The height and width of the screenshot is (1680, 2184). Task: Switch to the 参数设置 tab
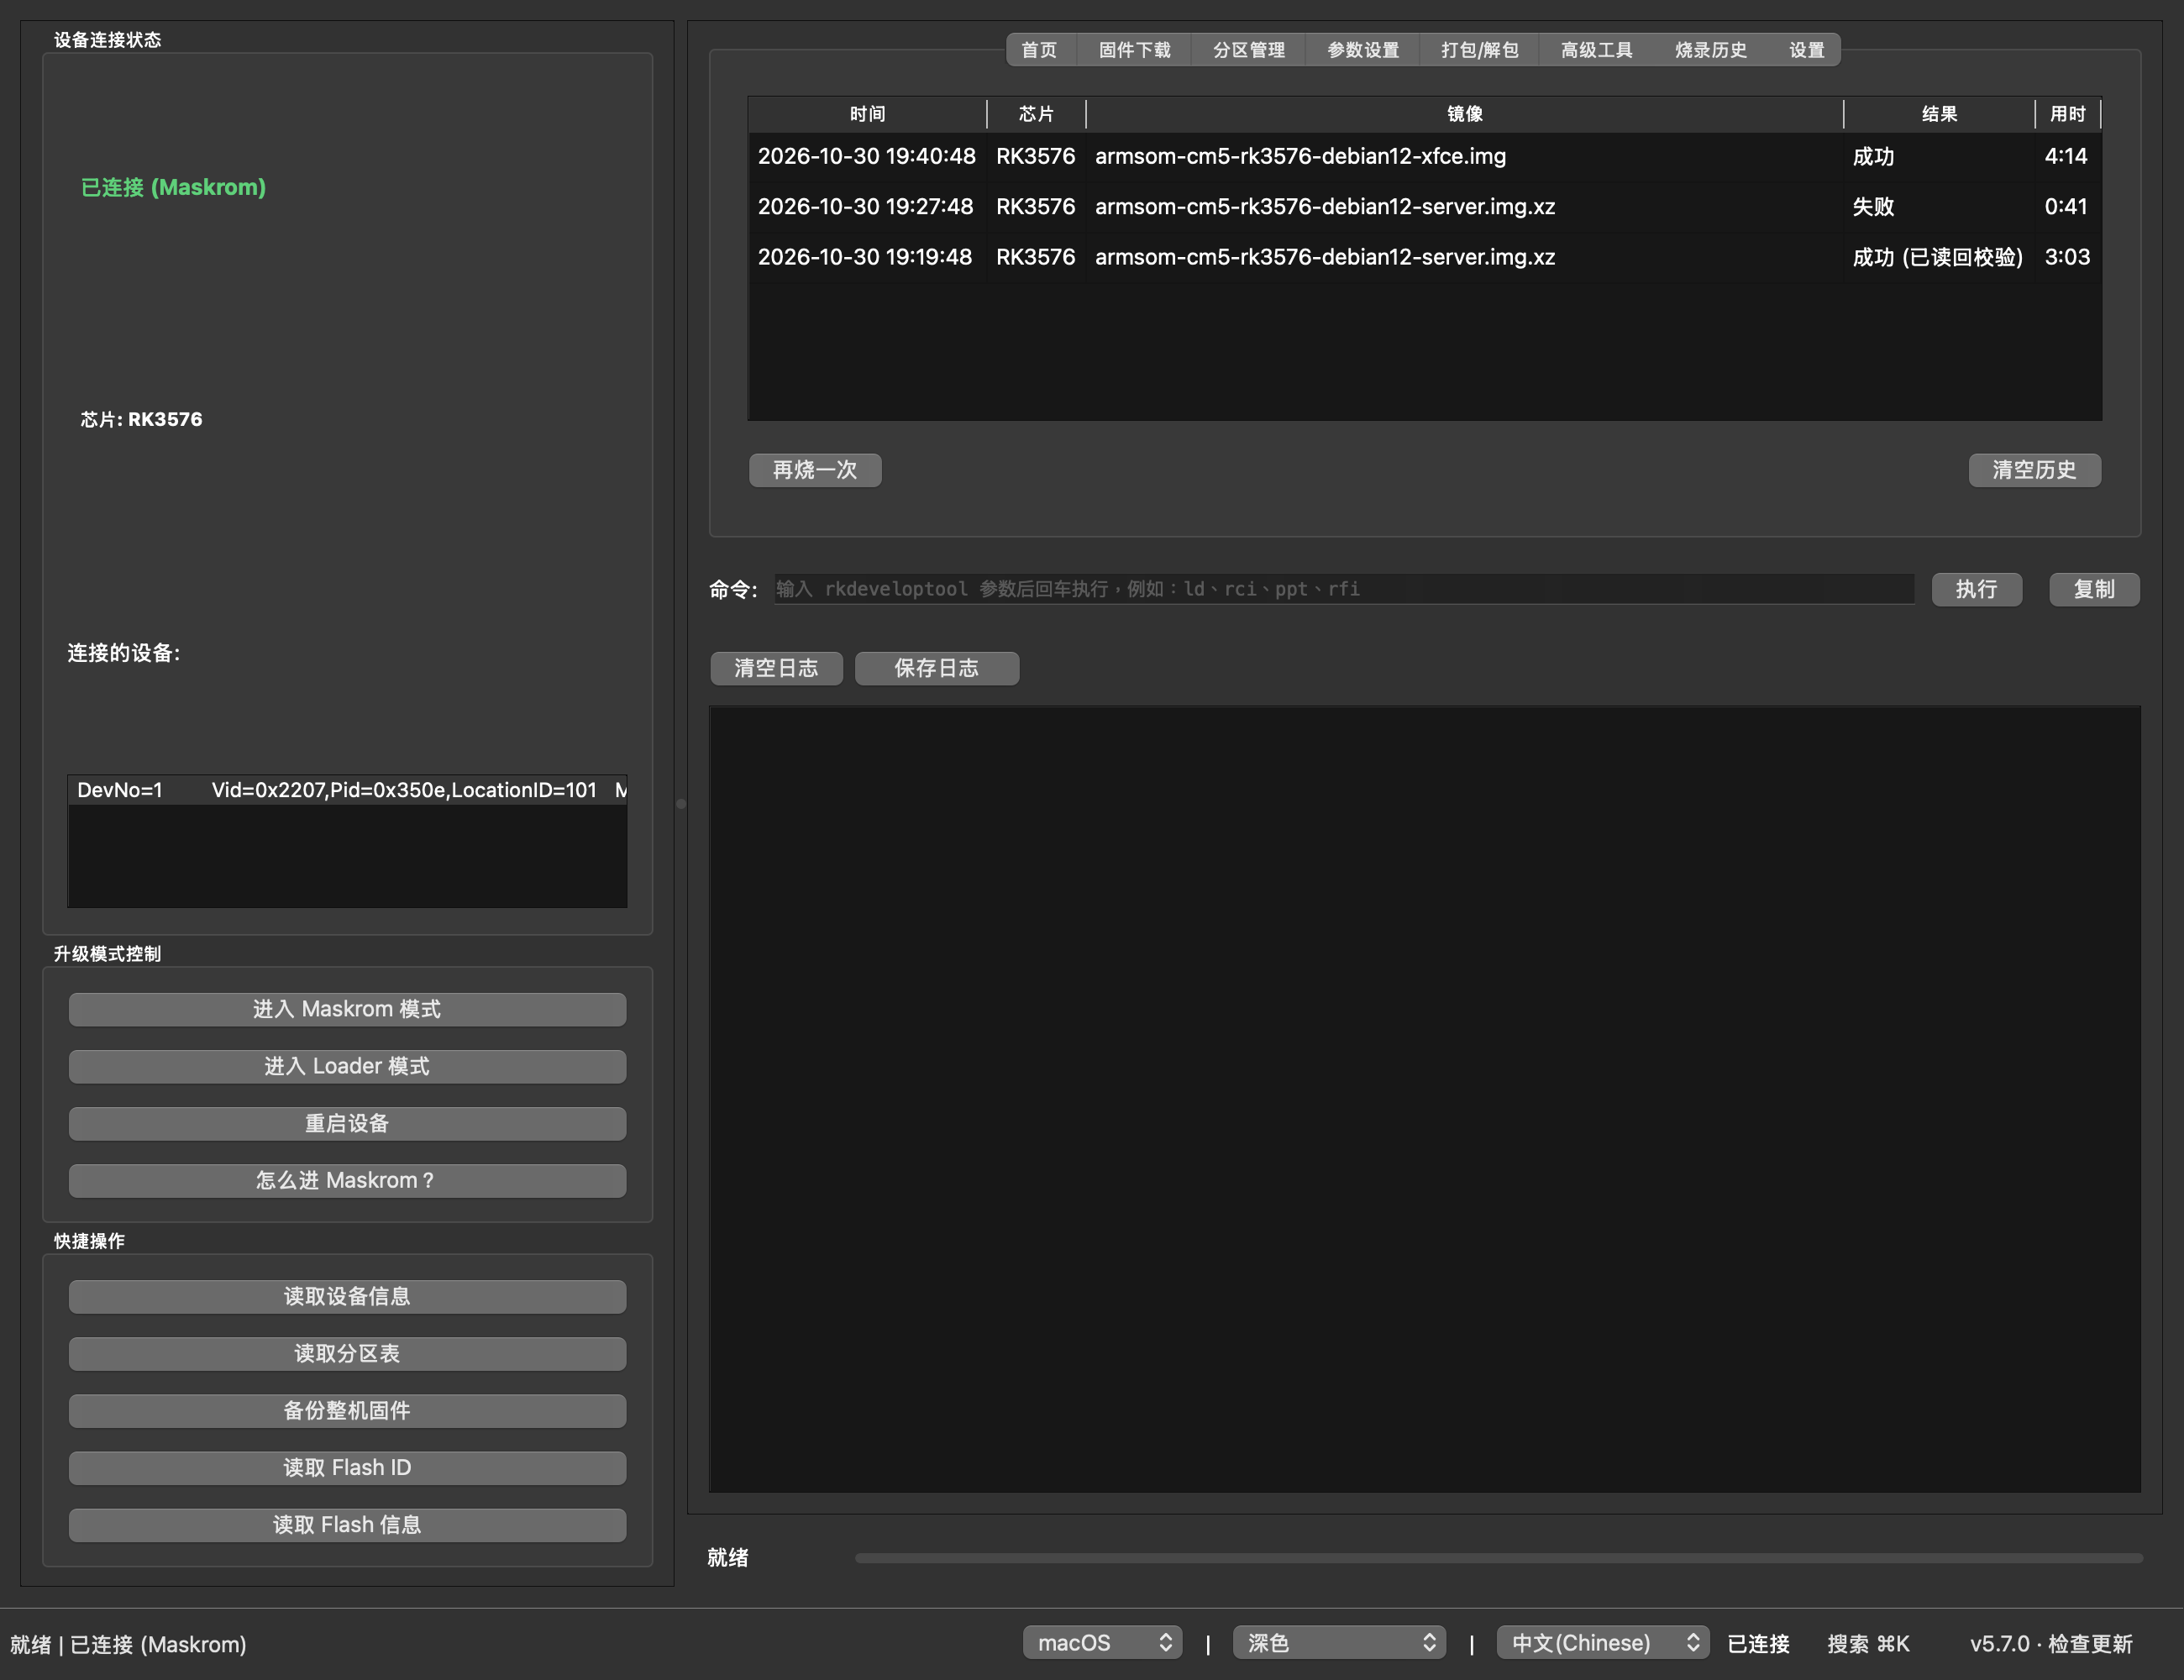coord(1362,50)
